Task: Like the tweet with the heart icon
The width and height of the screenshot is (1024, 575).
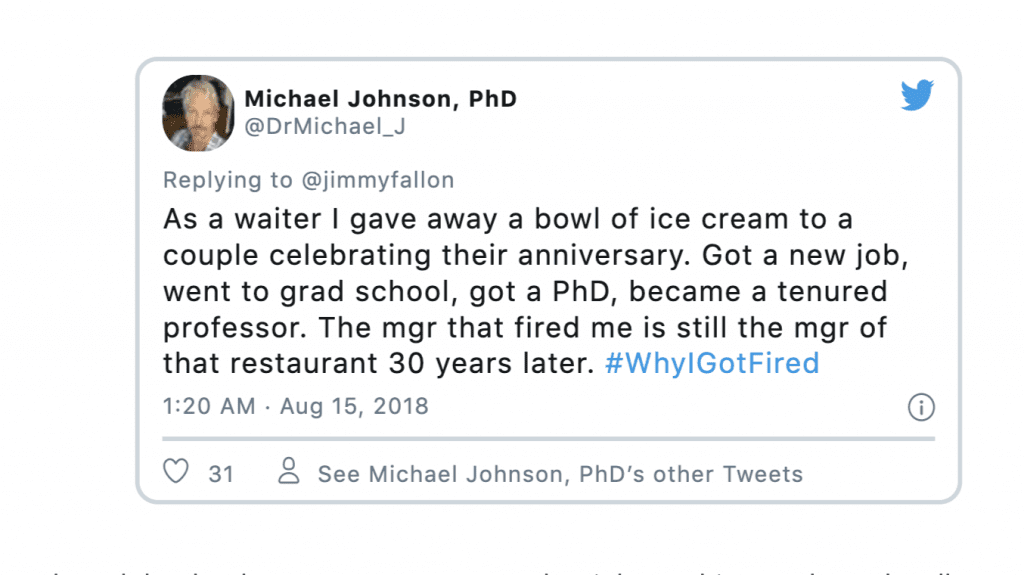Action: [x=176, y=471]
